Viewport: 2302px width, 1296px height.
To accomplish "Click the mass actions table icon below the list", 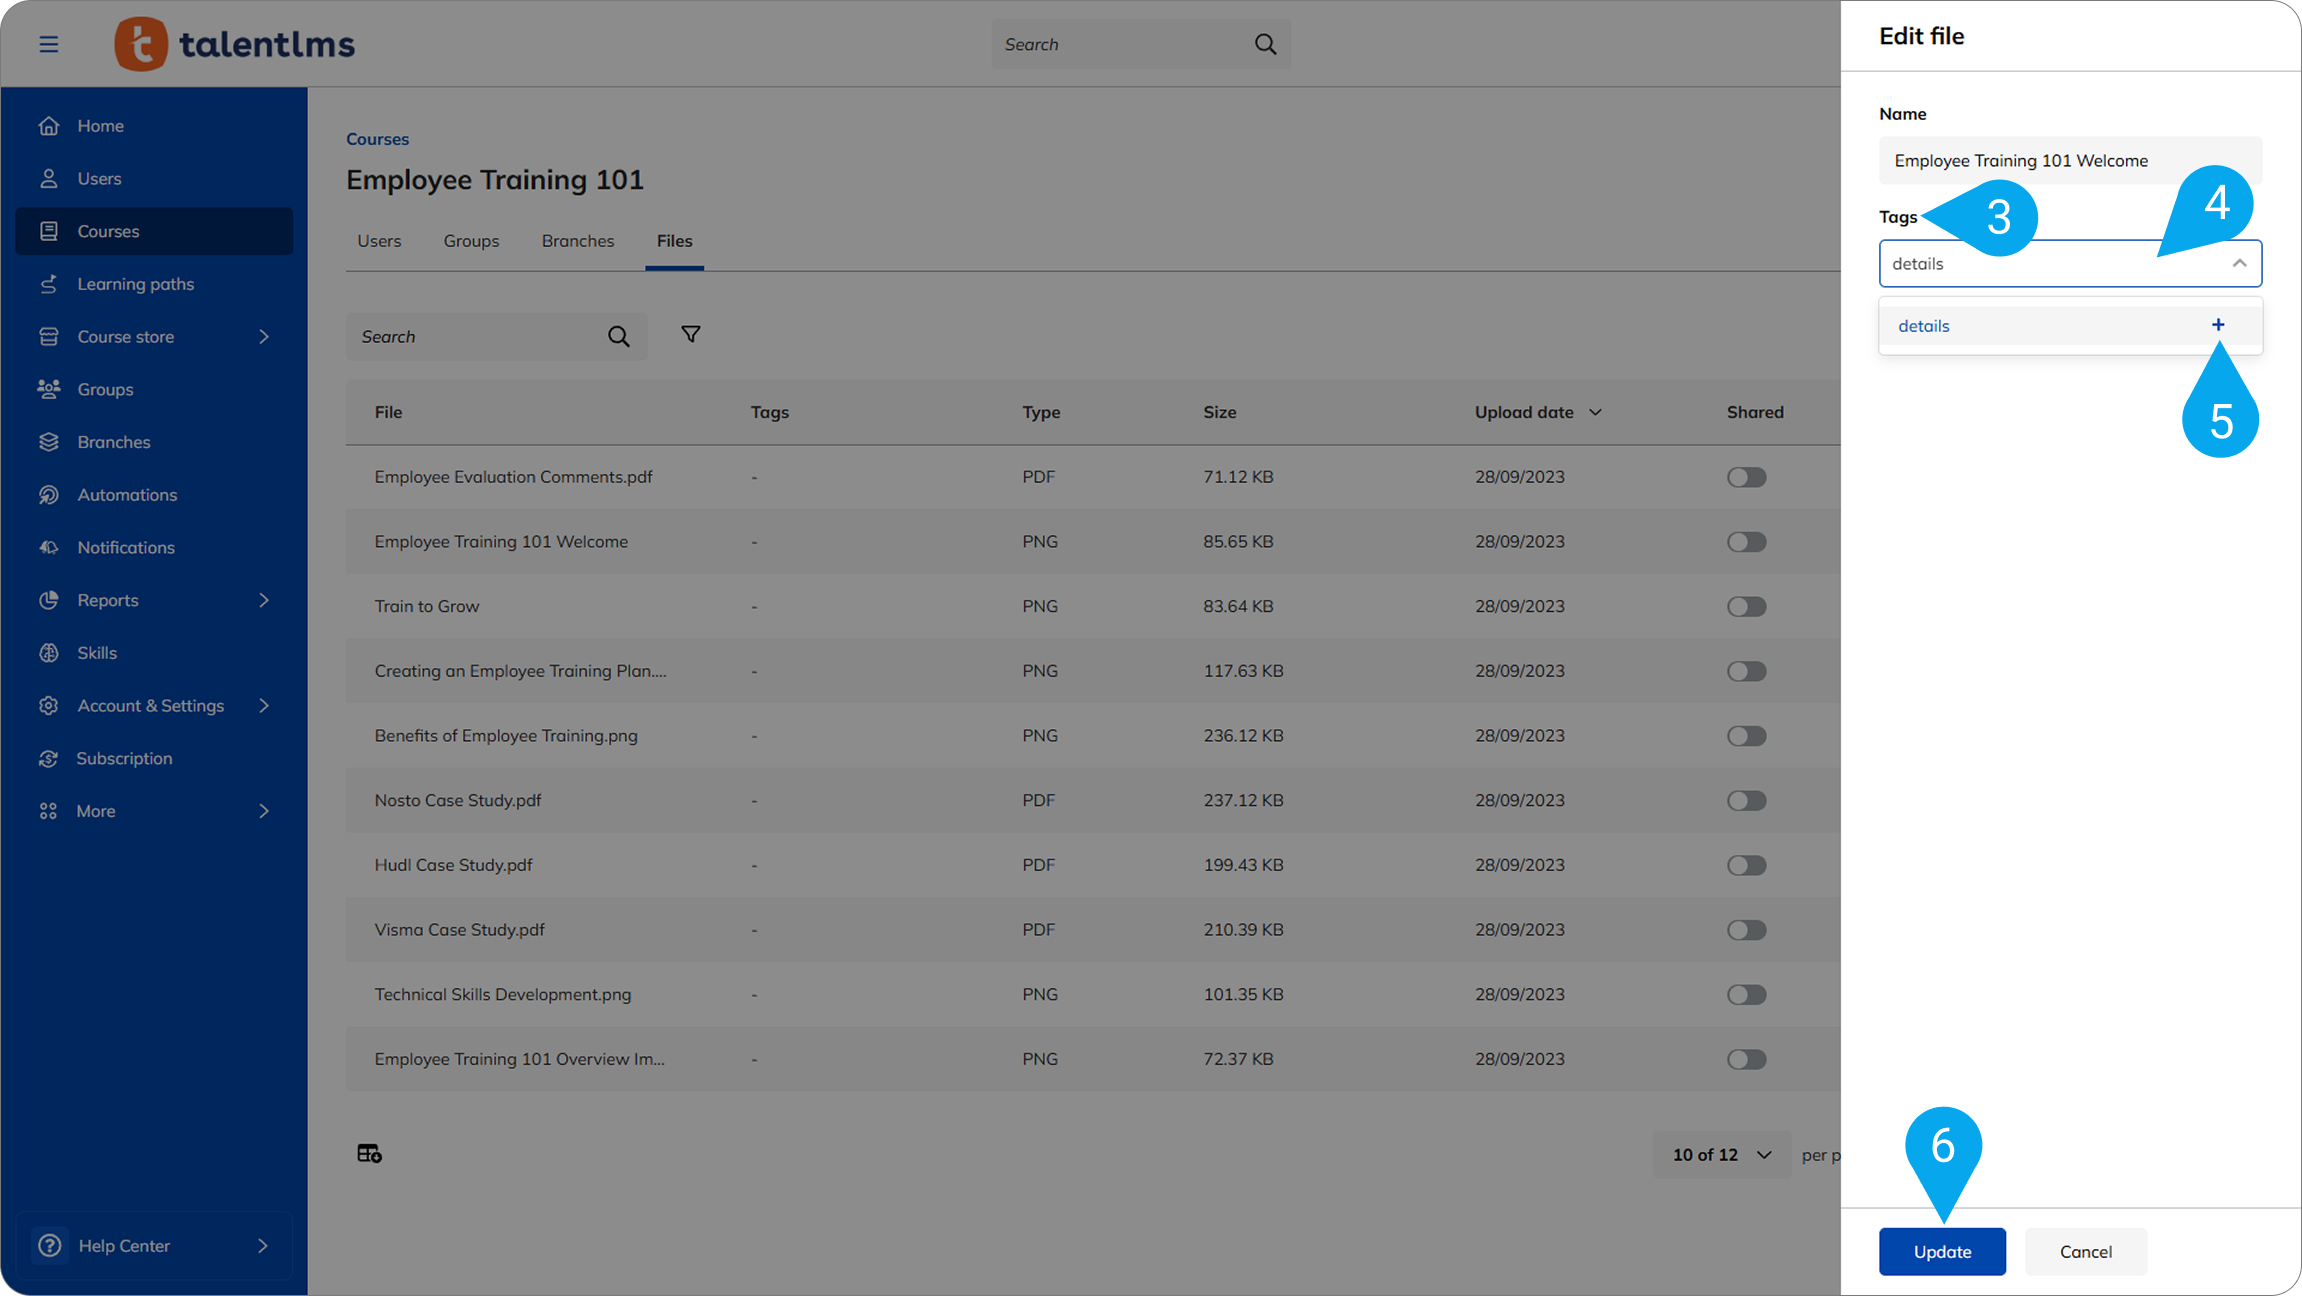I will click(x=369, y=1154).
